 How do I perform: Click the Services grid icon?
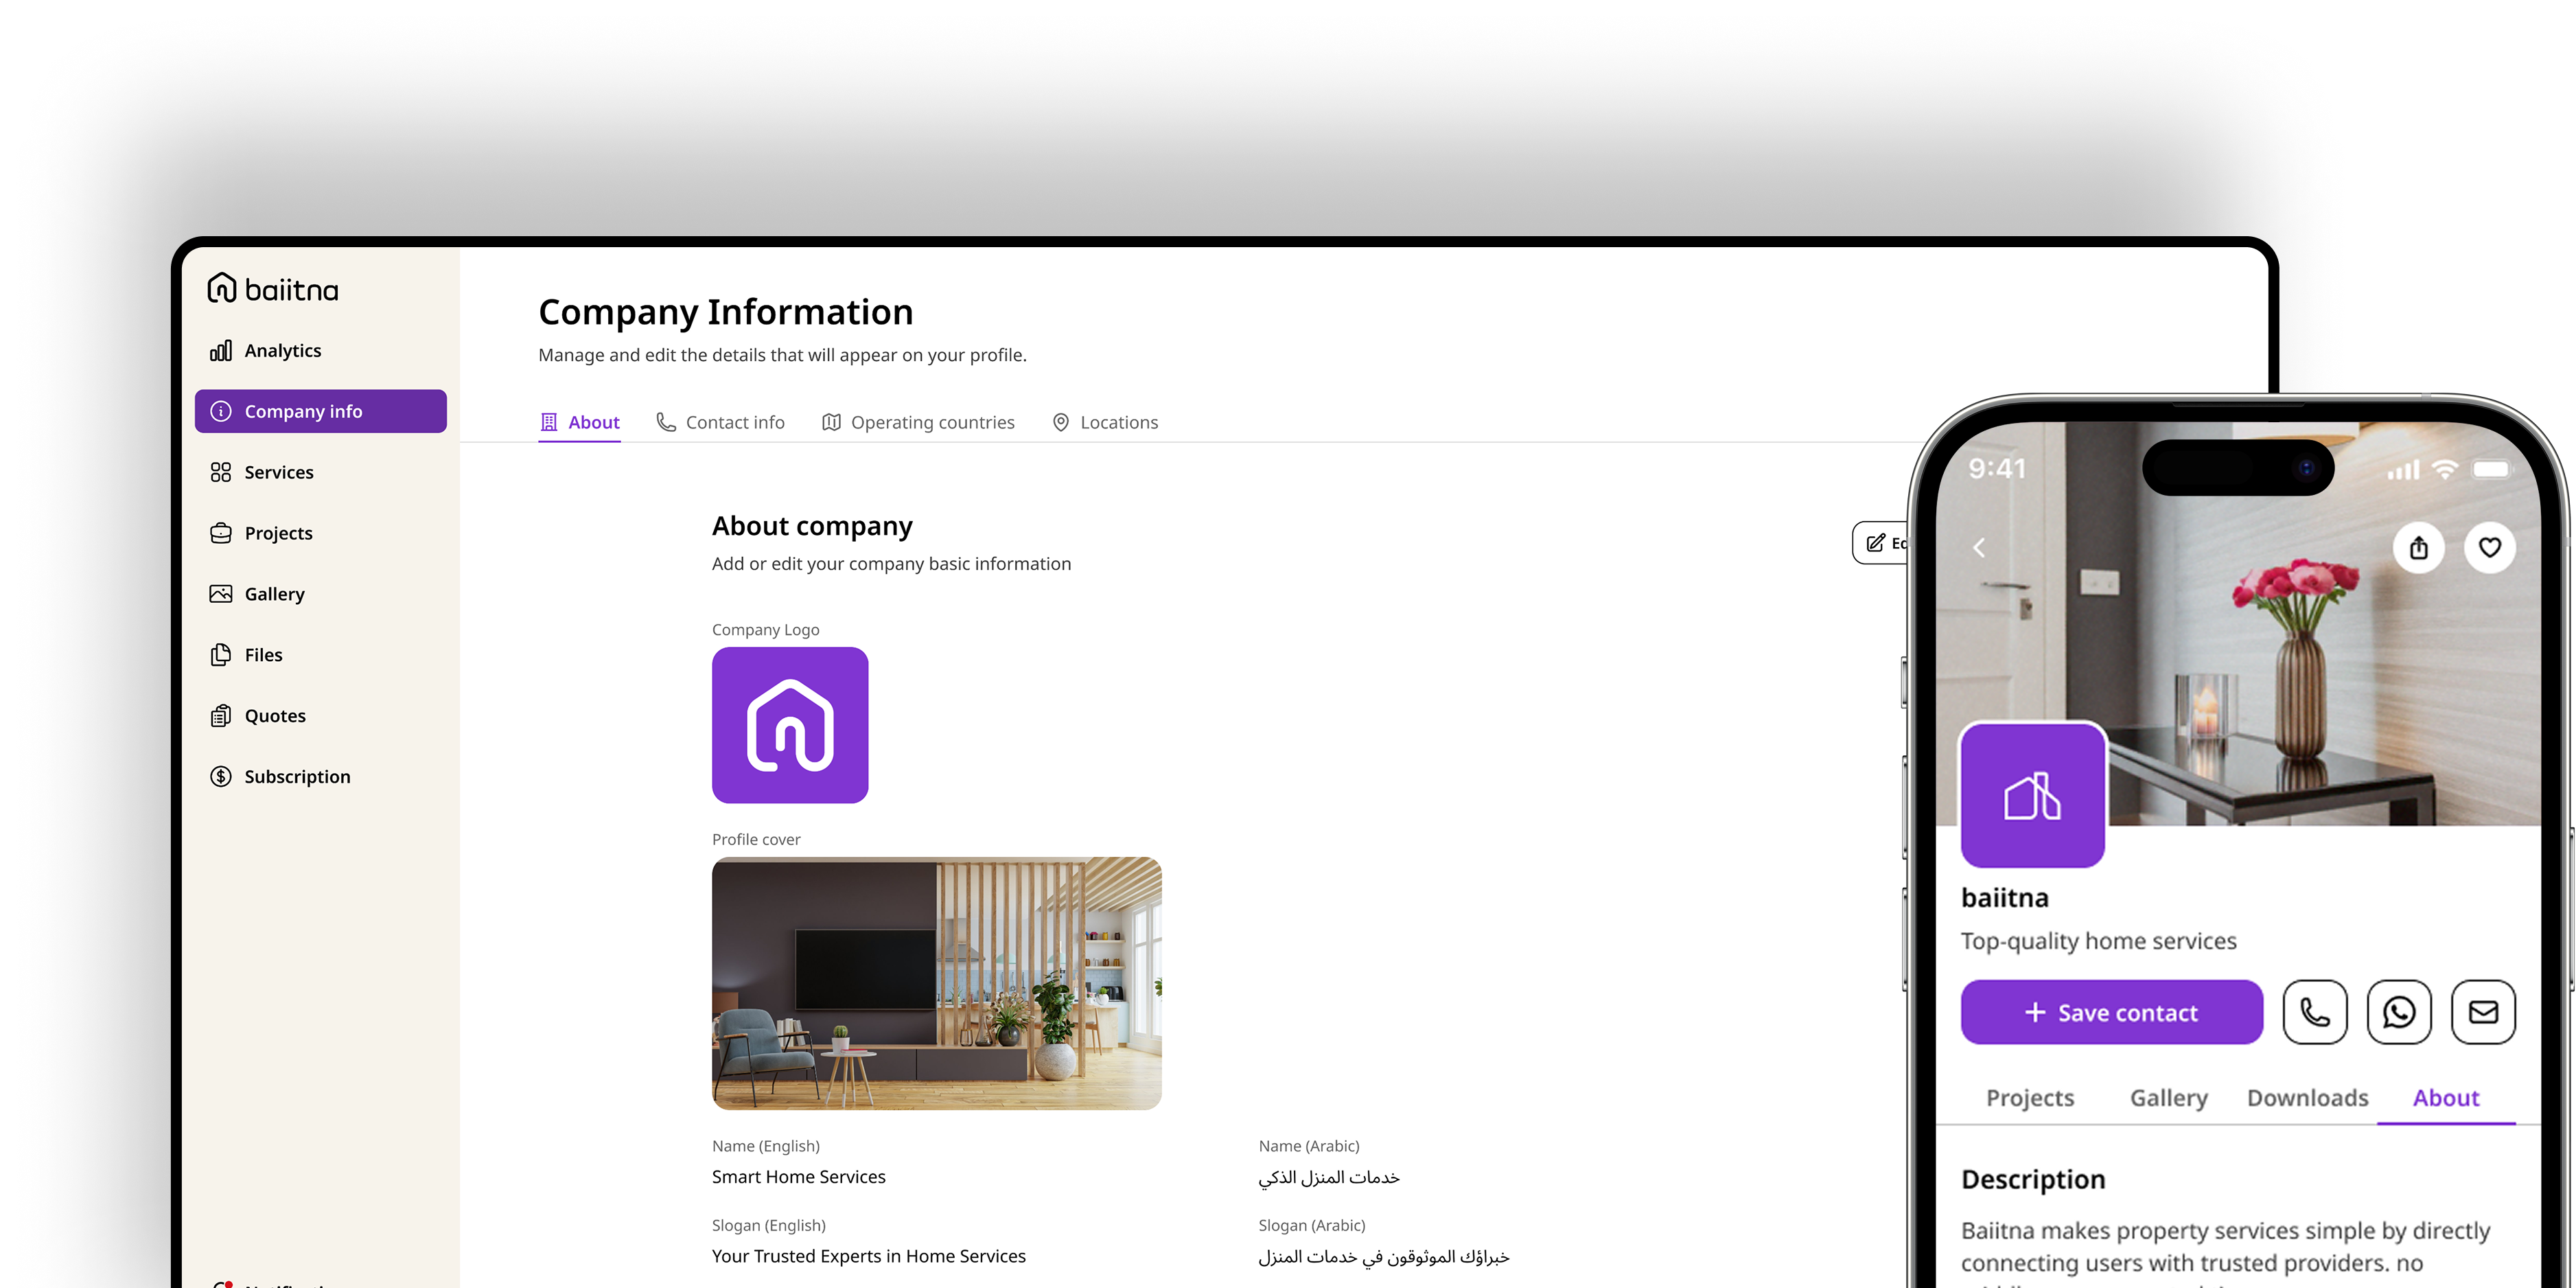point(221,472)
